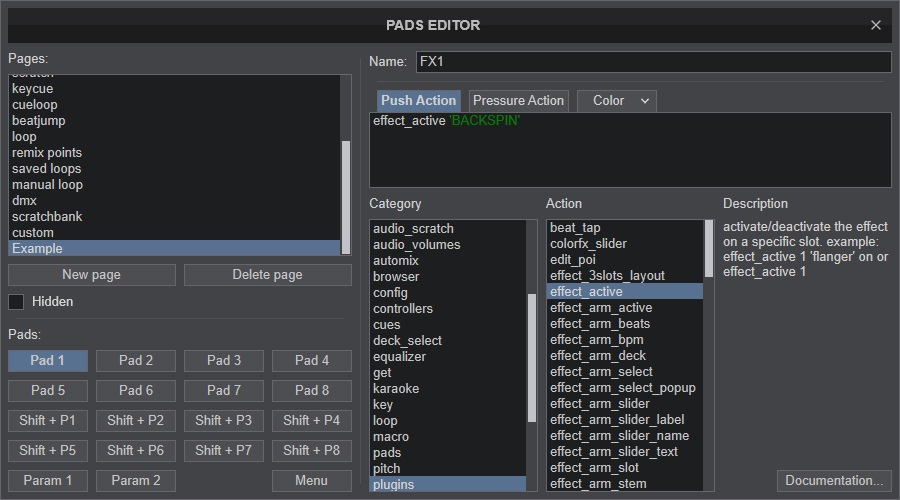Toggle the Hidden checkbox
Screen dimensions: 900x500
coord(16,302)
